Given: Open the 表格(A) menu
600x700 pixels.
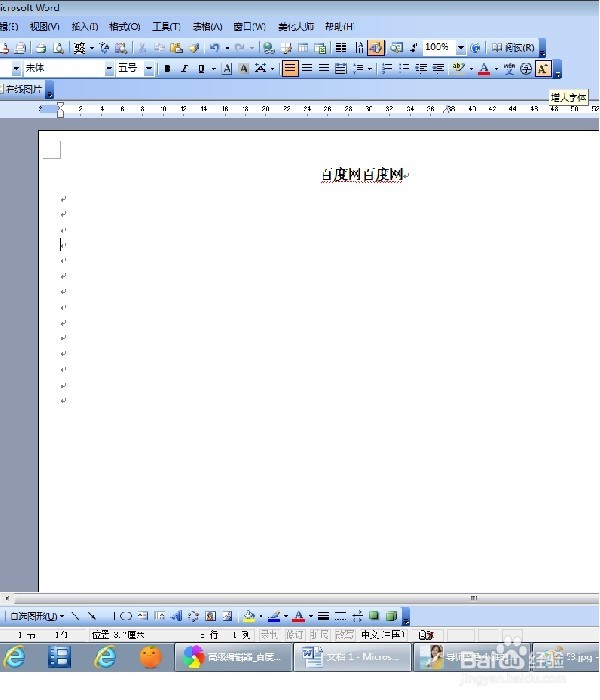Looking at the screenshot, I should (x=207, y=27).
